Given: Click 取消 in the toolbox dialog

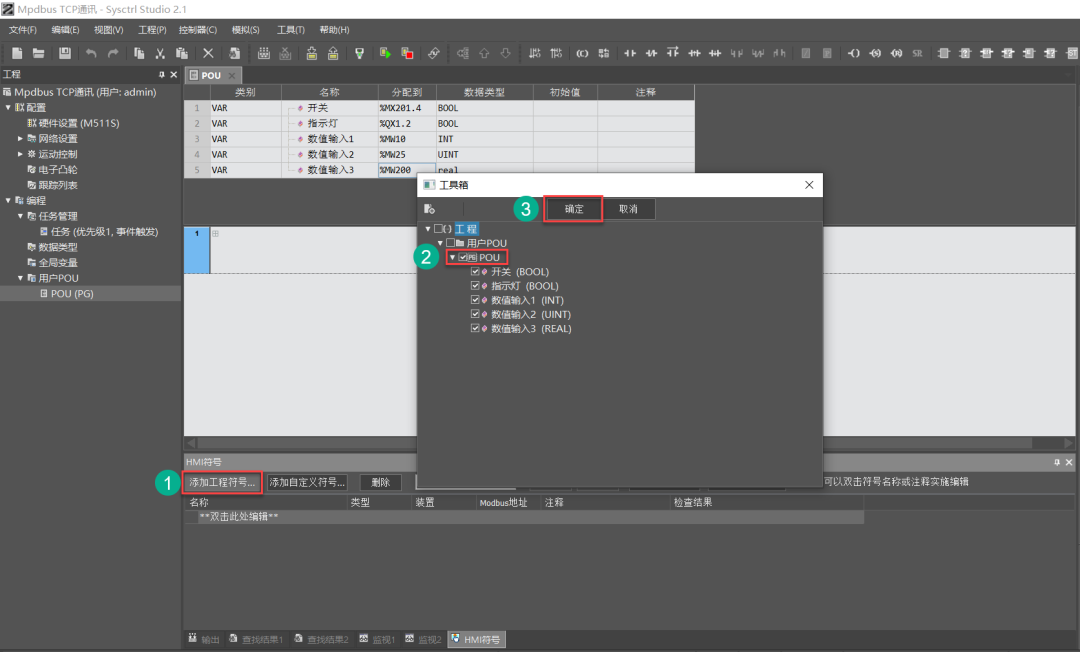Looking at the screenshot, I should tap(628, 209).
